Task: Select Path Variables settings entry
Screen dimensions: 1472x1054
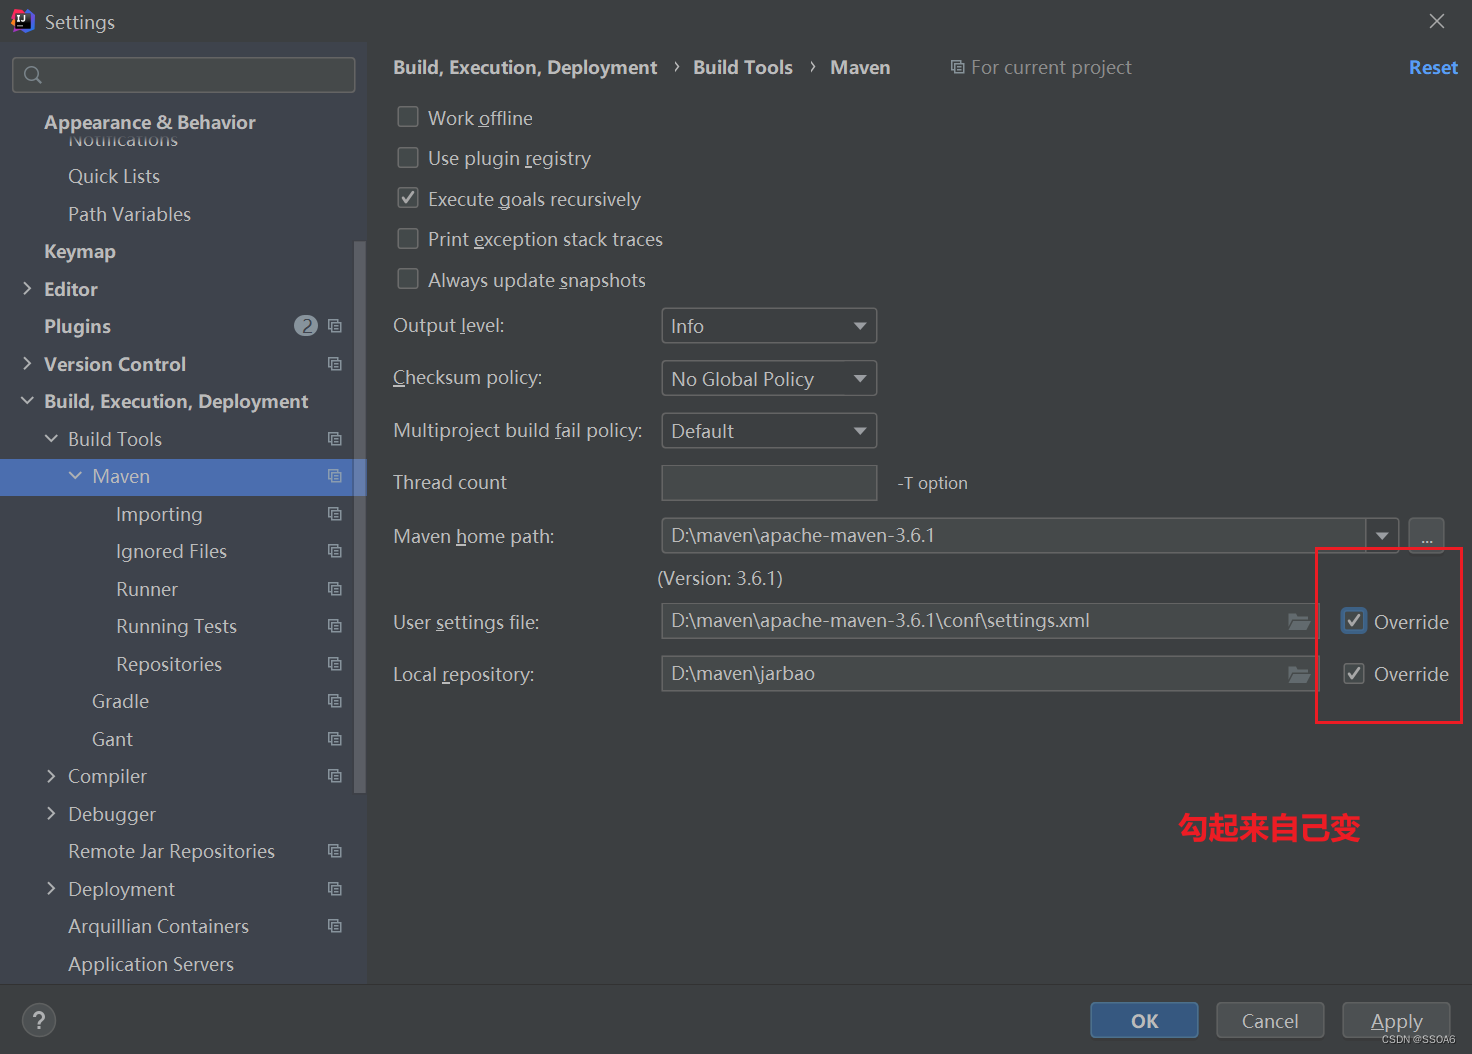Action: 129,214
